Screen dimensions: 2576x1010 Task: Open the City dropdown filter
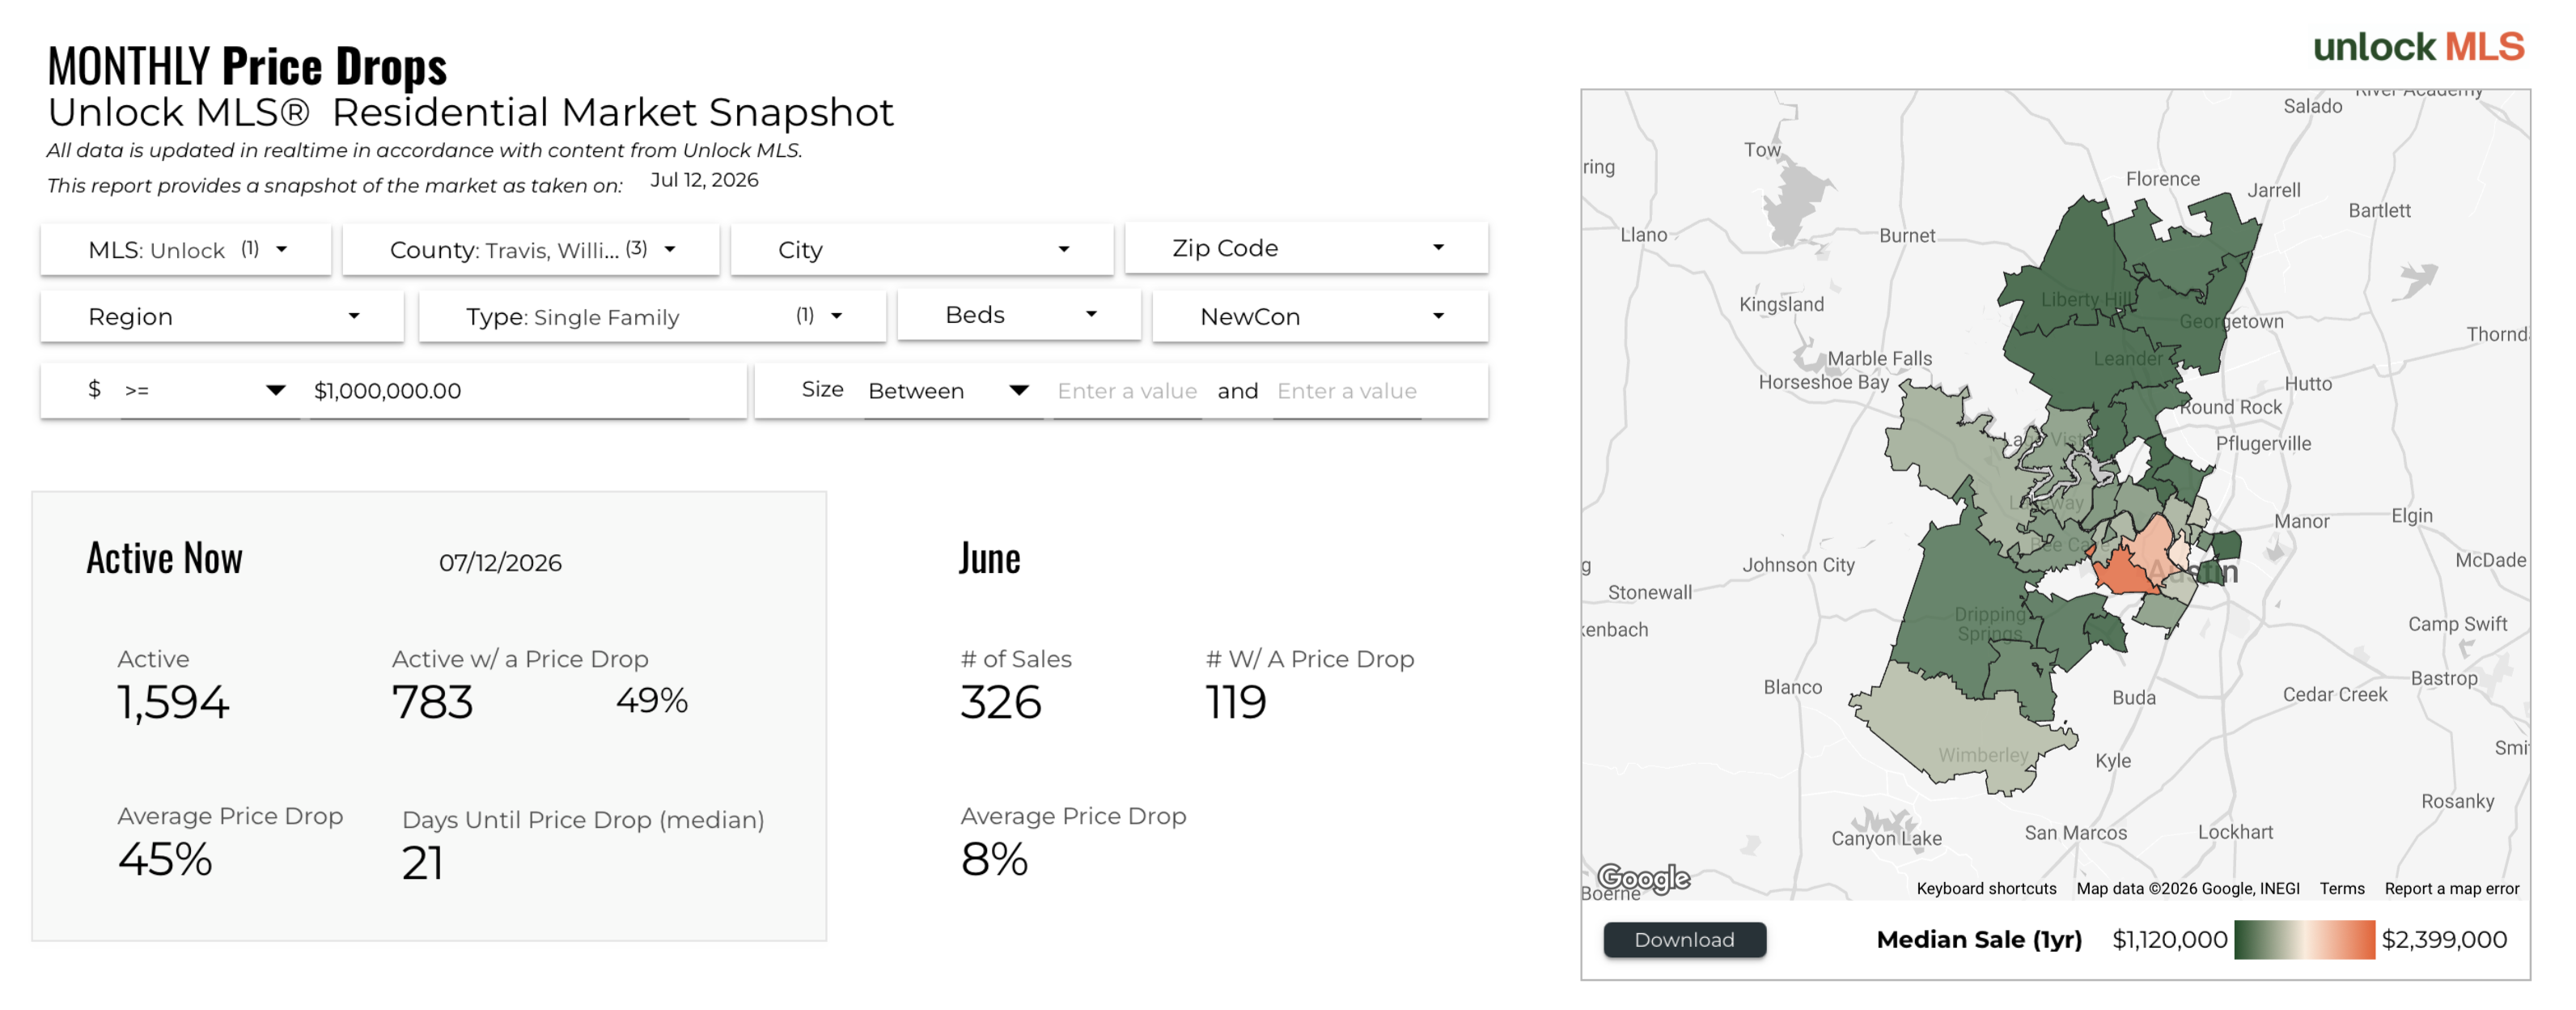(x=922, y=249)
